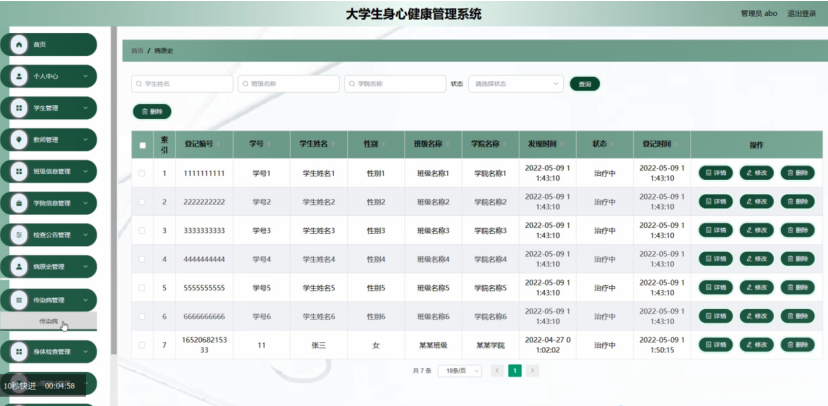Screen dimensions: 828x406
Task: Click 管理员 abo account label
Action: pos(759,14)
